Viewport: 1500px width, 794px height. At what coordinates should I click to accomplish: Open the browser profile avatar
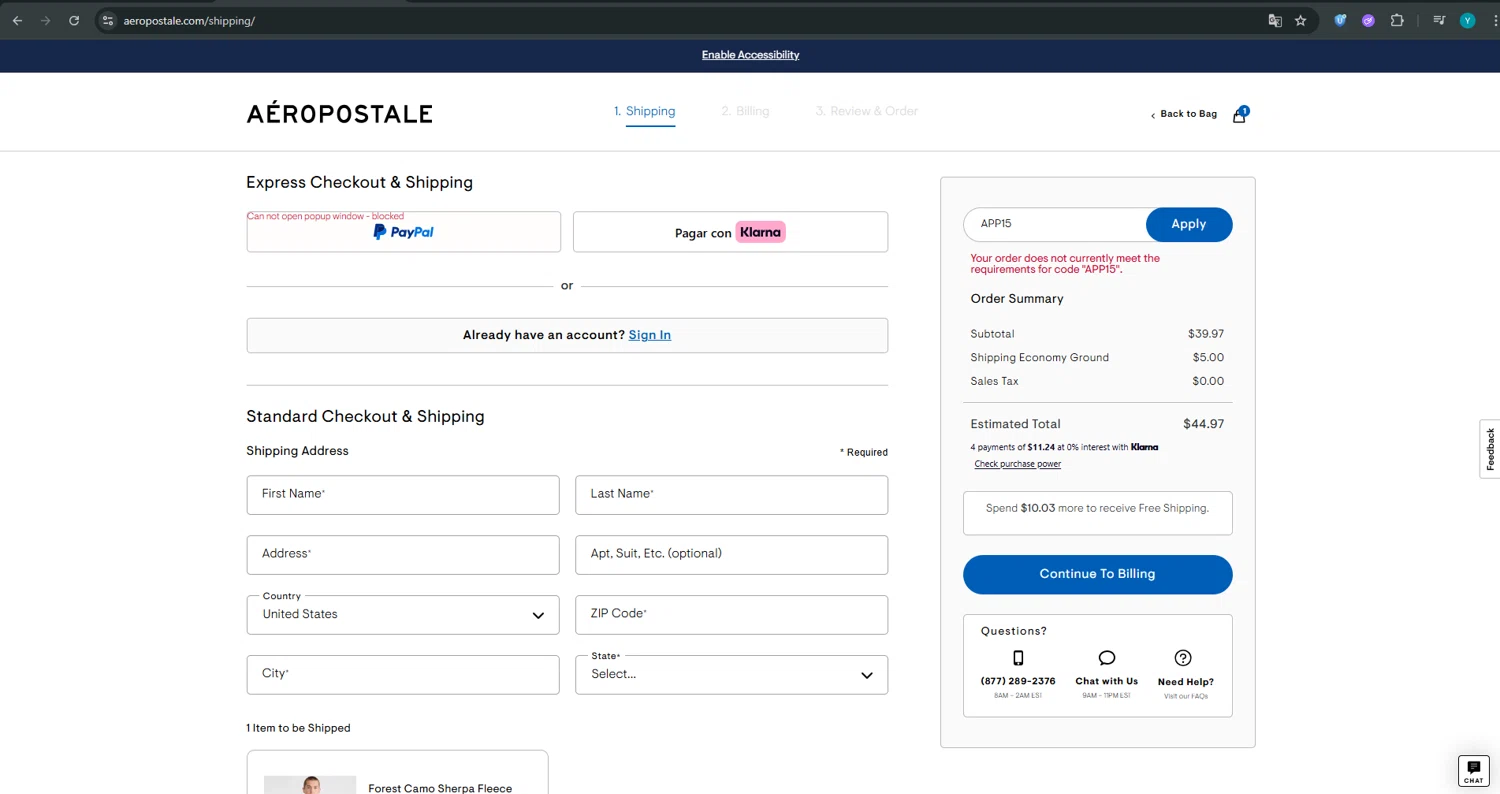(x=1467, y=20)
